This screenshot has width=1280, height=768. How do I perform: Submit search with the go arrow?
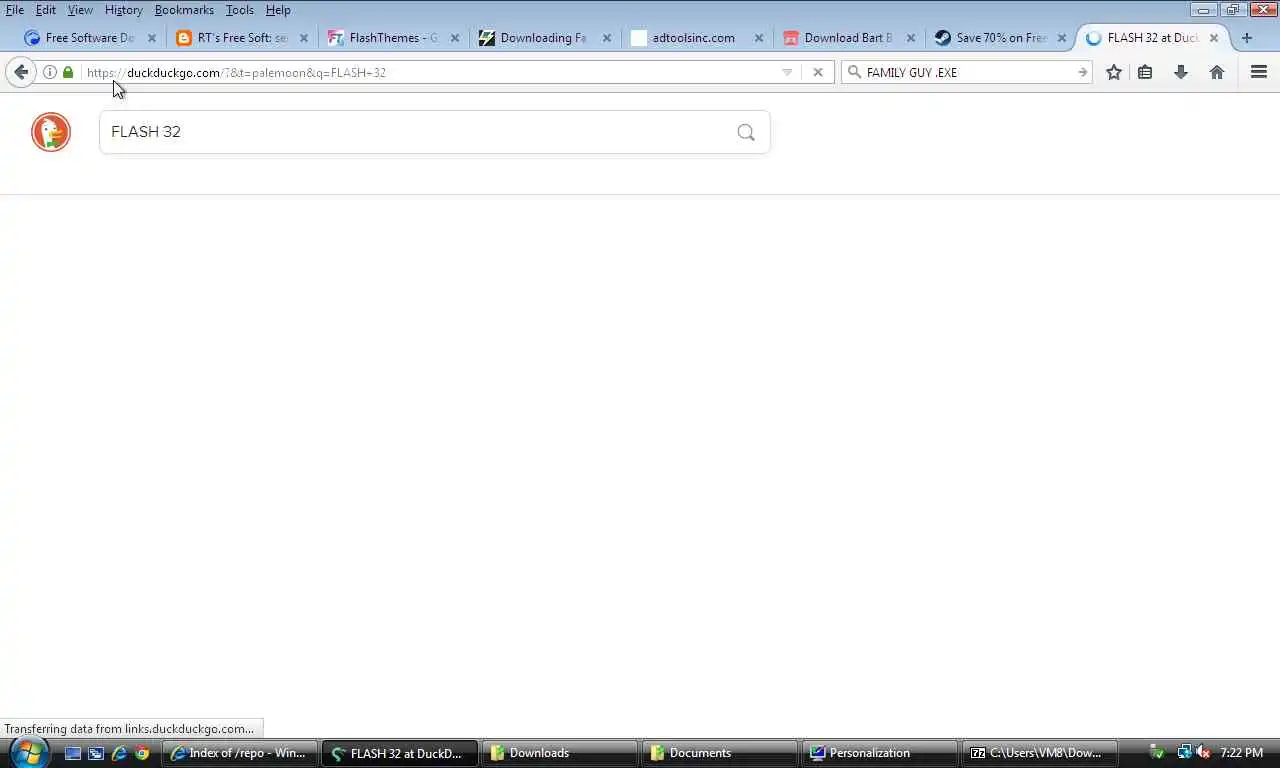pos(1082,72)
